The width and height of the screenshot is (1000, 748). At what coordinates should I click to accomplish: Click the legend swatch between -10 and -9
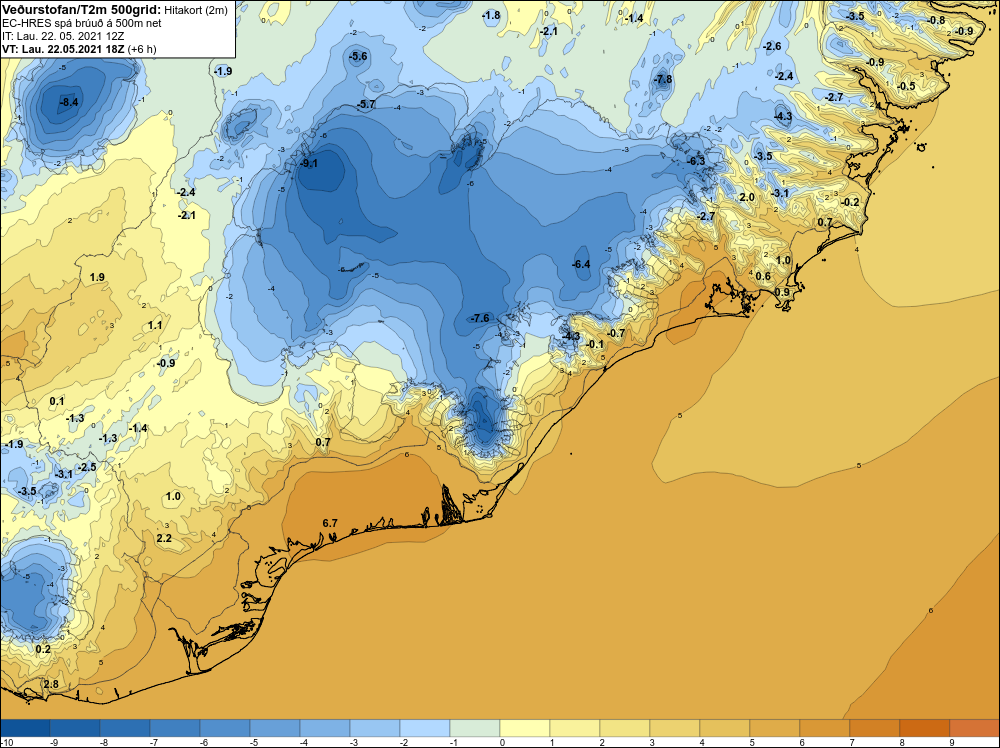(x=25, y=728)
